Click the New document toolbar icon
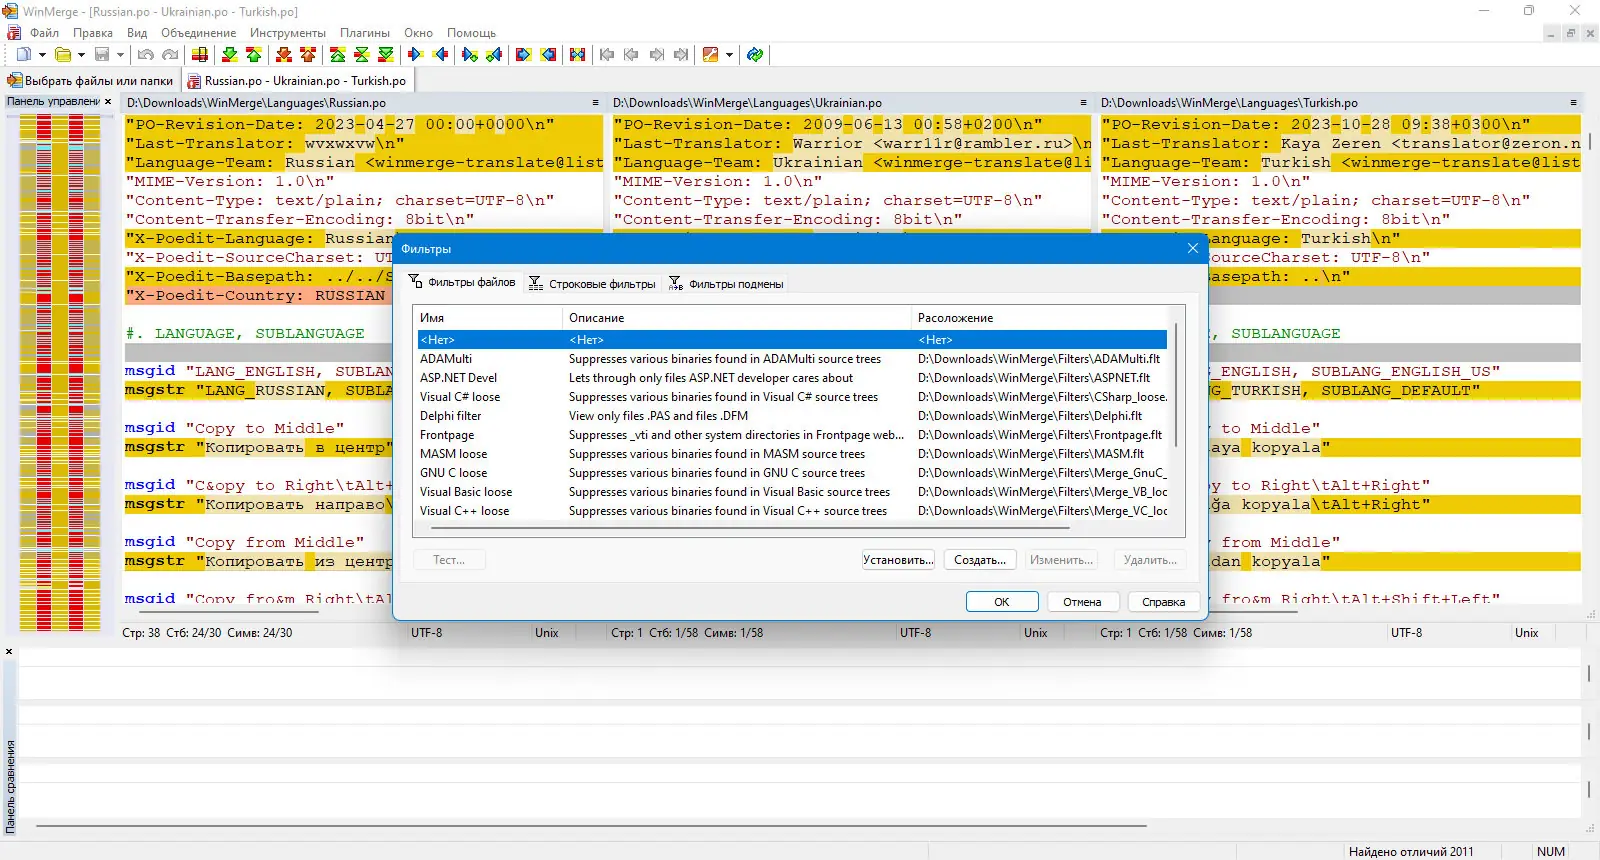The height and width of the screenshot is (860, 1600). [x=23, y=55]
